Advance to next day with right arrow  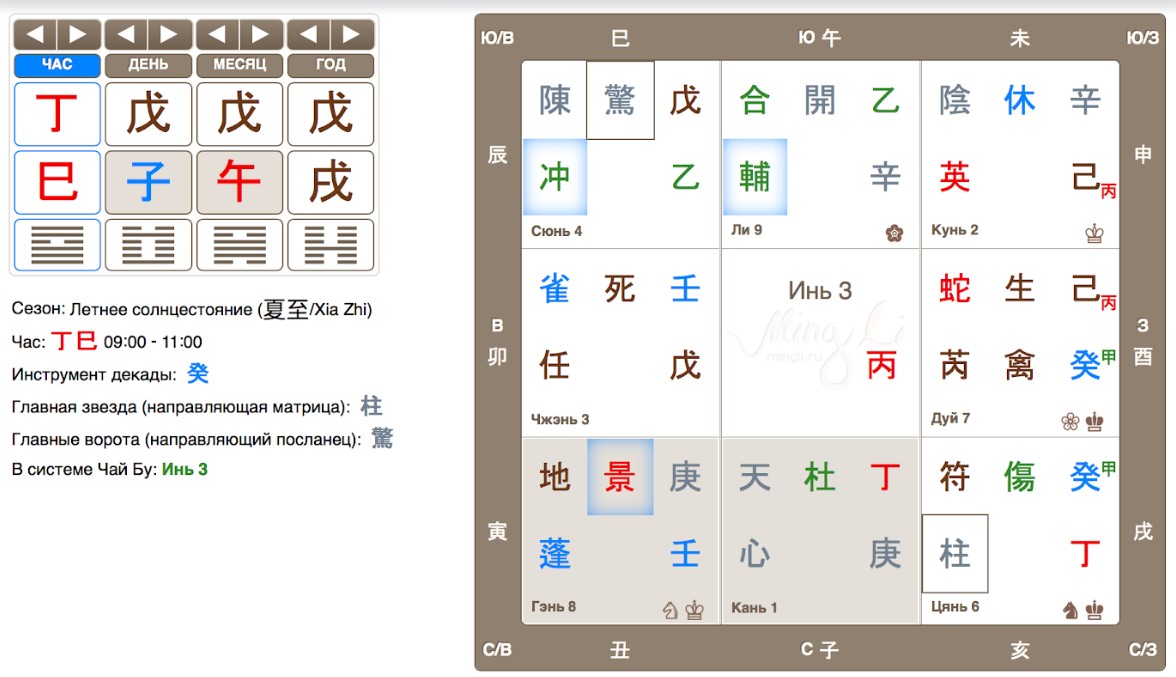pos(170,35)
